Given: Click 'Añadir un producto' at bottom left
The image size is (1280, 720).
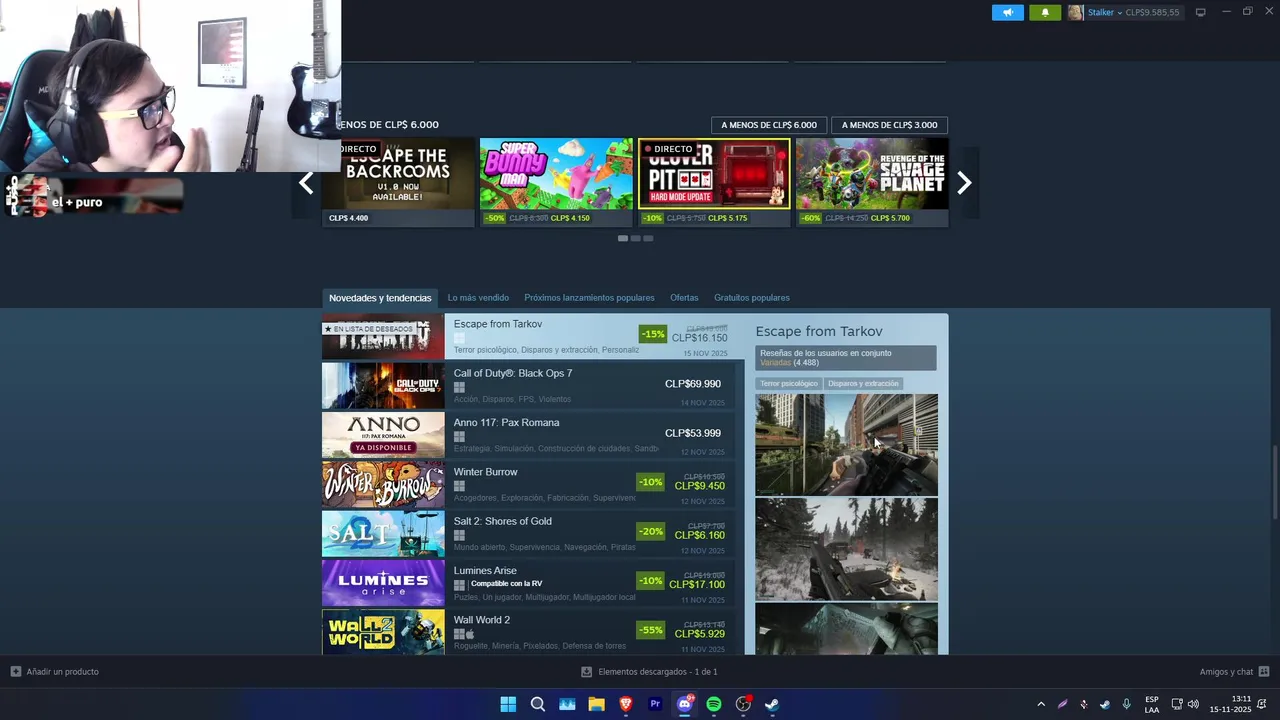Looking at the screenshot, I should point(55,672).
